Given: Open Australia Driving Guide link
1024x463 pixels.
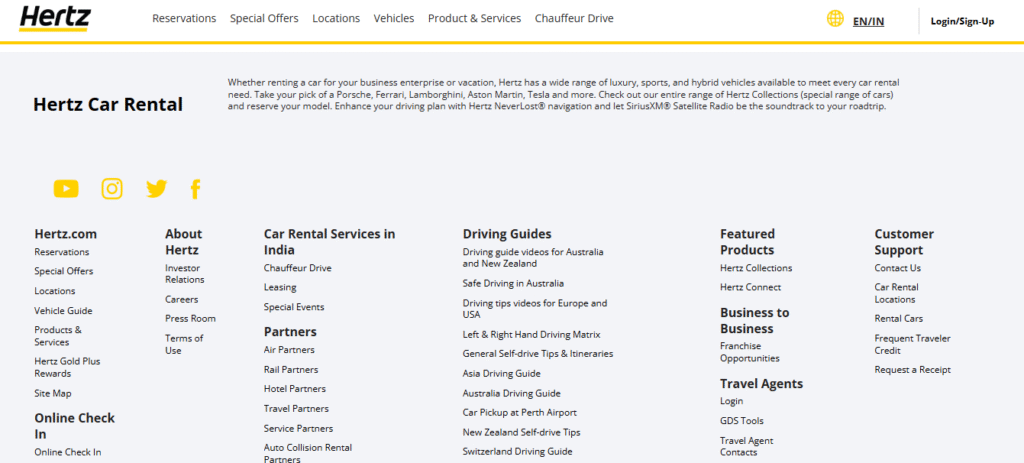Looking at the screenshot, I should click(511, 394).
